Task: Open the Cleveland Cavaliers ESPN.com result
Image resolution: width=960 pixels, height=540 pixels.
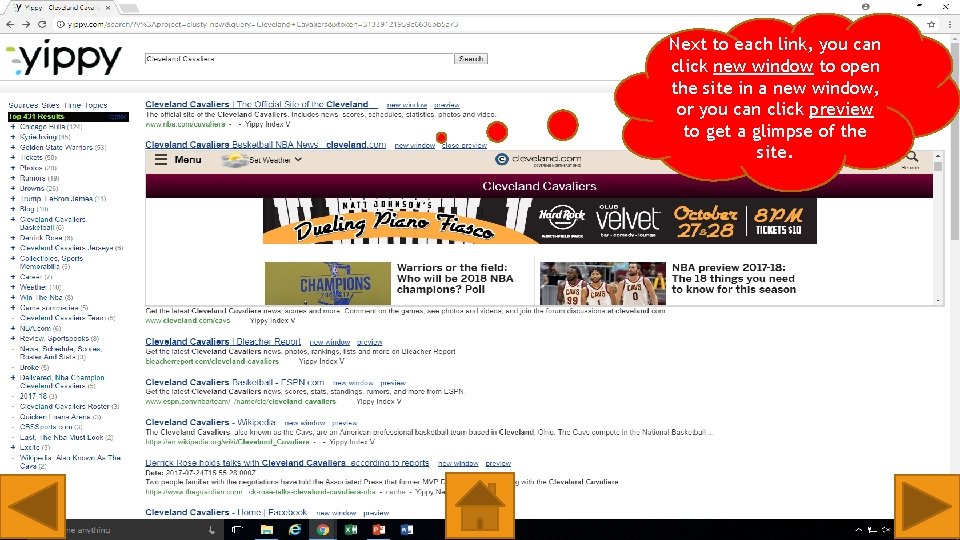Action: [x=235, y=382]
